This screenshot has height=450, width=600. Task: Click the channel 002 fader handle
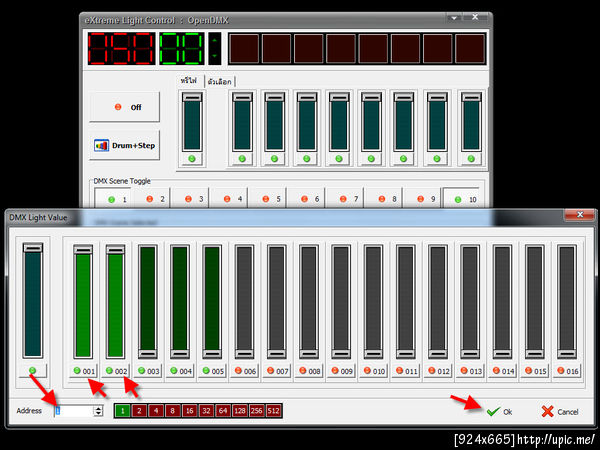115,250
